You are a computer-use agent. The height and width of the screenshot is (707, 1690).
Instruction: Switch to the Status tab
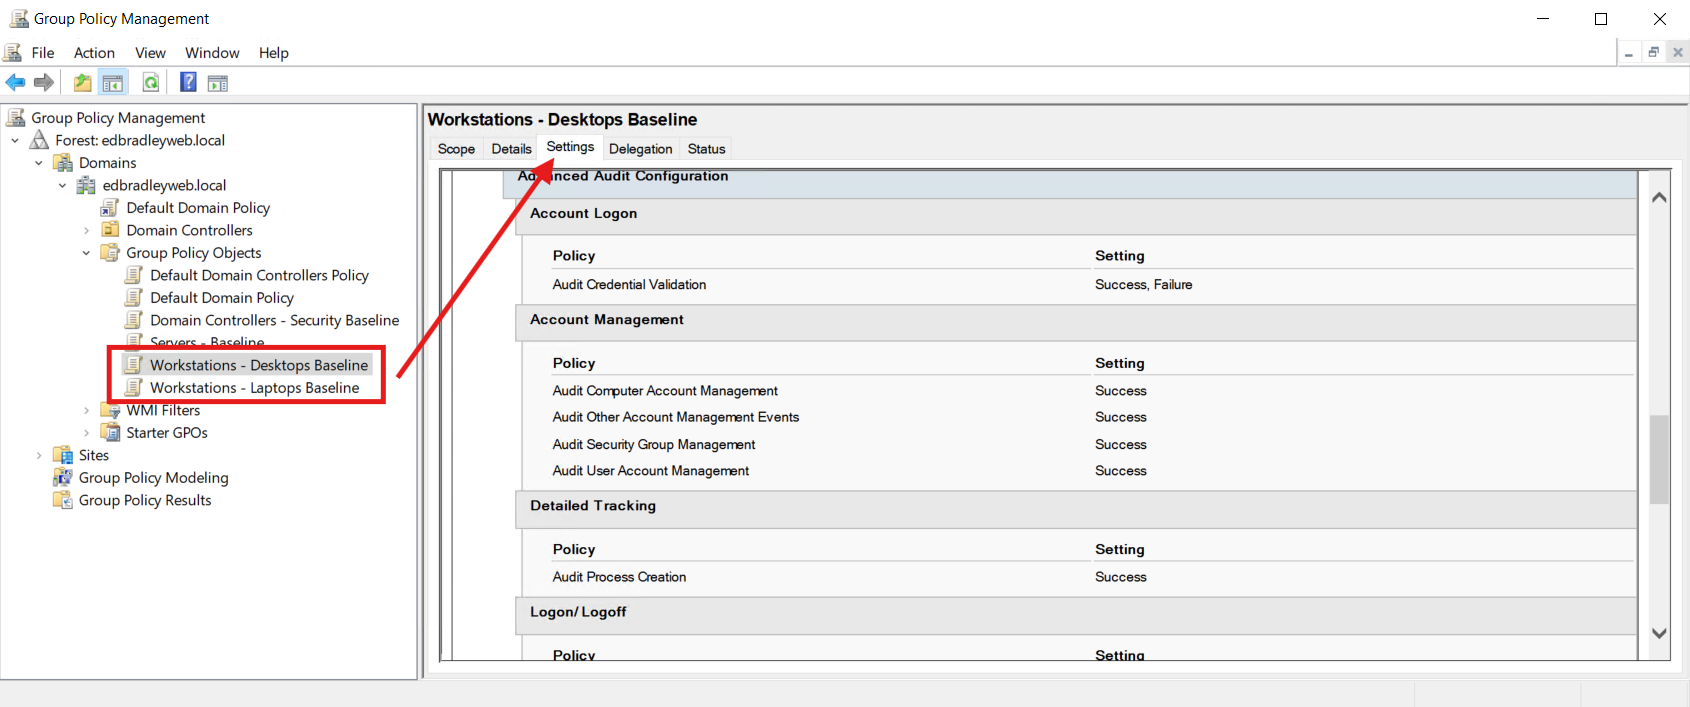coord(706,149)
